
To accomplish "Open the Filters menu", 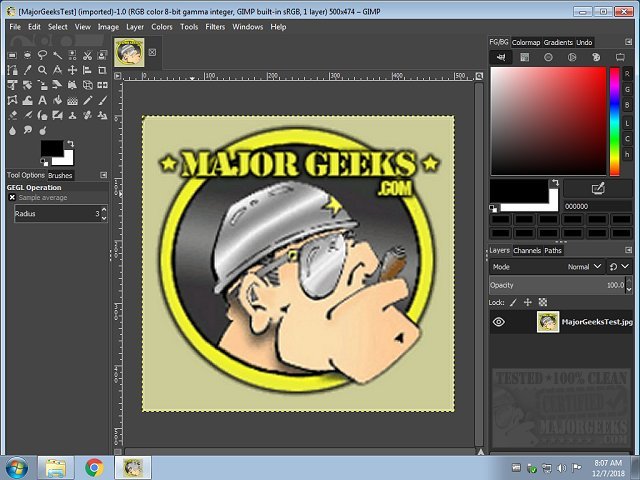I will [x=215, y=27].
